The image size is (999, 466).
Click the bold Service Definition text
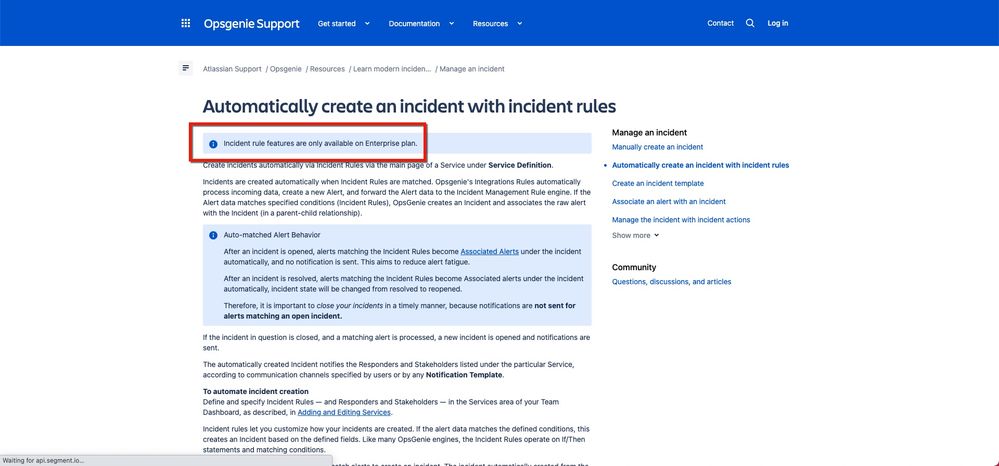coord(520,166)
